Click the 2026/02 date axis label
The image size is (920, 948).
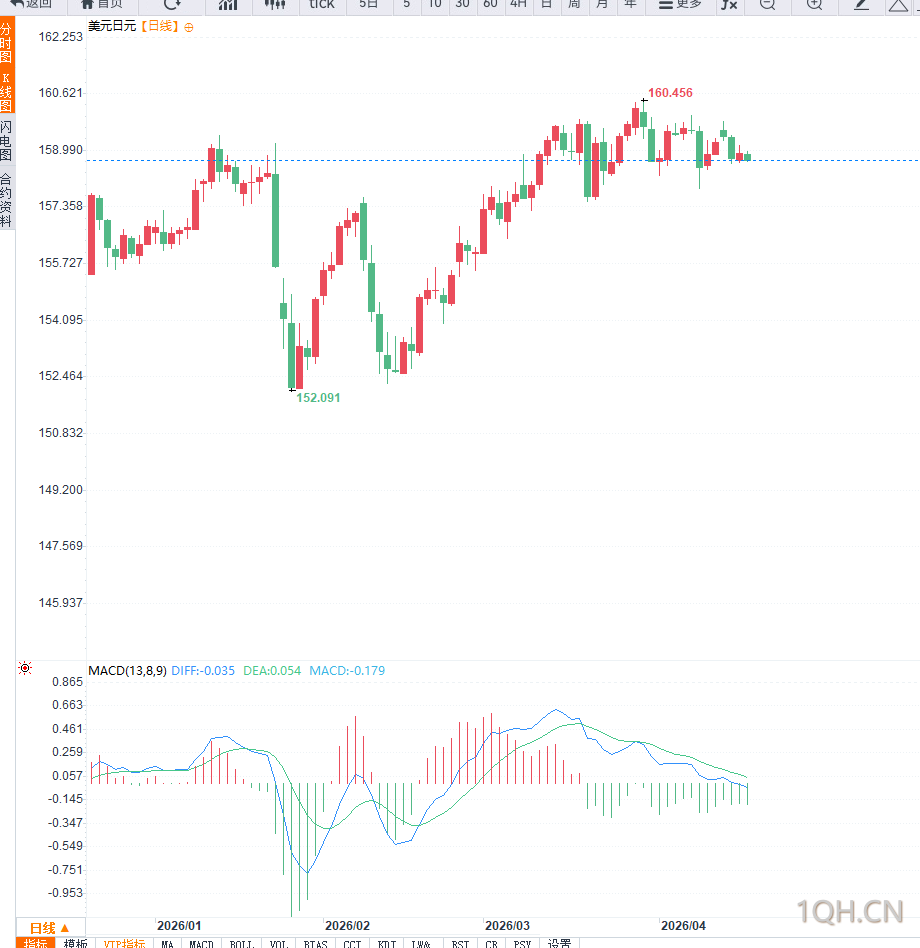347,926
